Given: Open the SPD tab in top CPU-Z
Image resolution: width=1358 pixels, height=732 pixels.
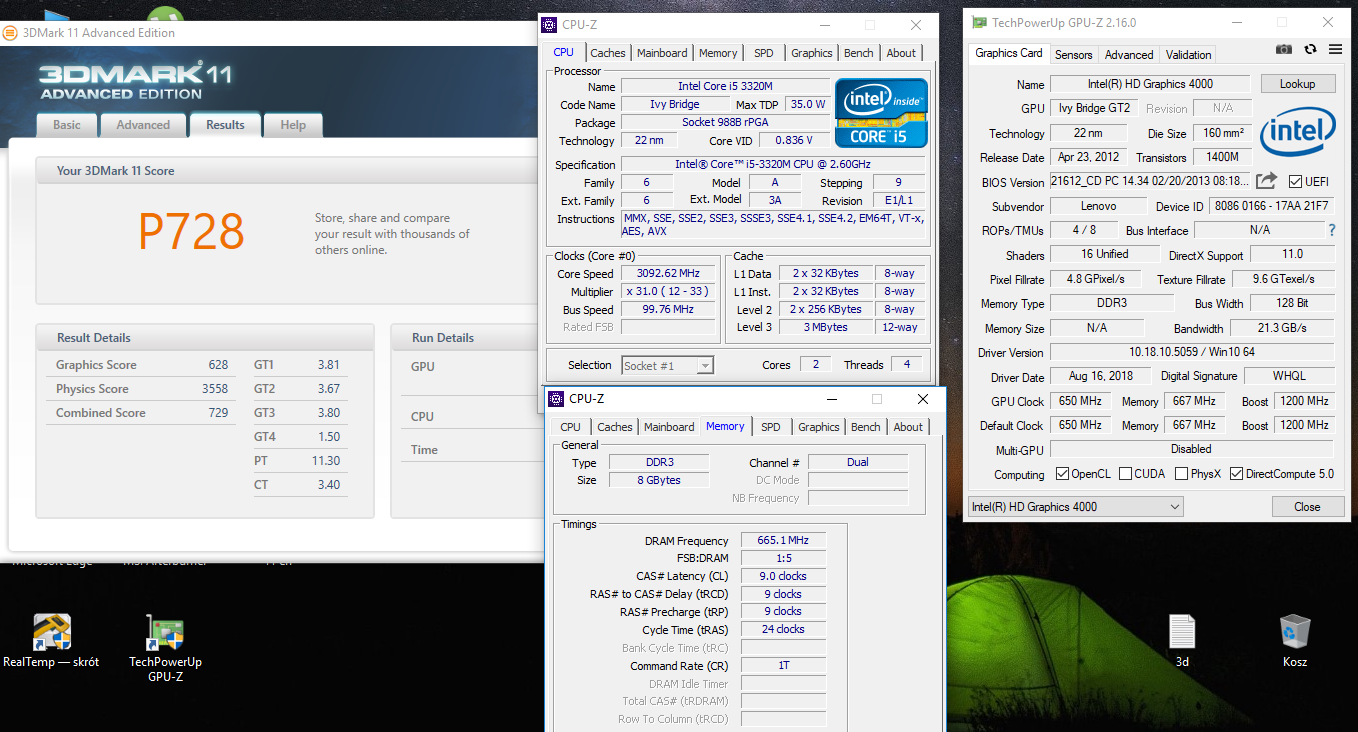Looking at the screenshot, I should tap(764, 53).
